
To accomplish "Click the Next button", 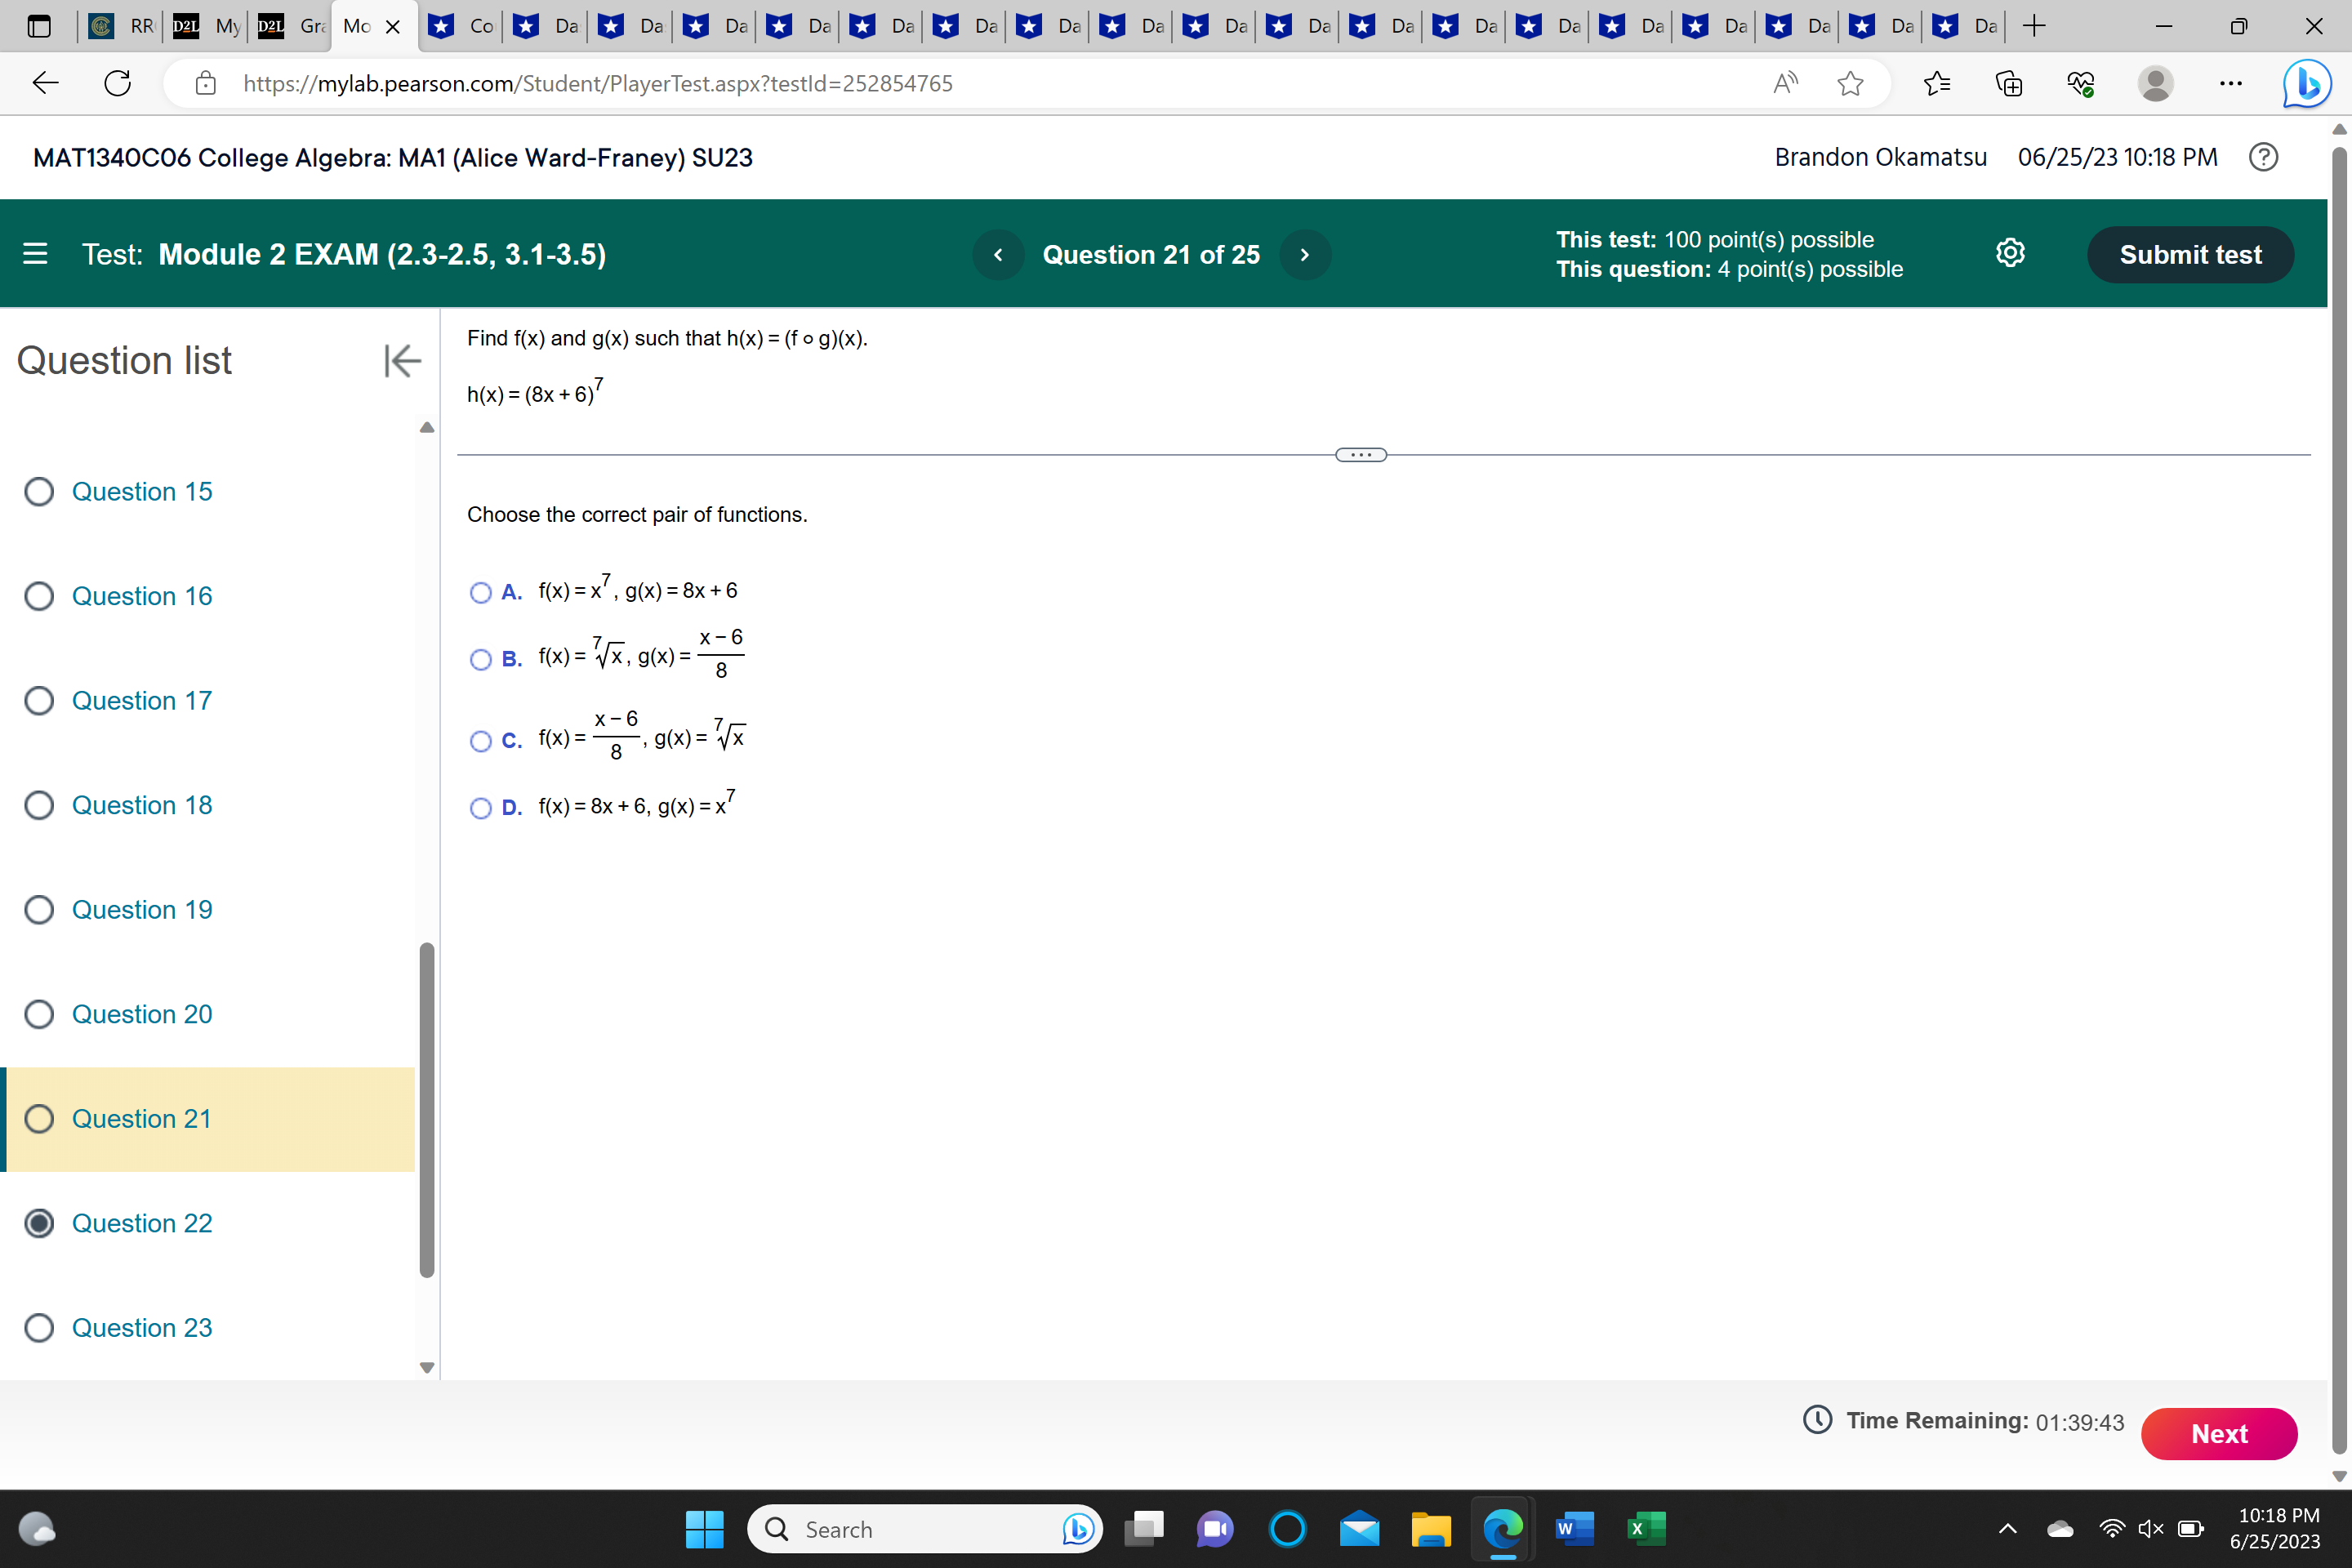I will (2219, 1433).
